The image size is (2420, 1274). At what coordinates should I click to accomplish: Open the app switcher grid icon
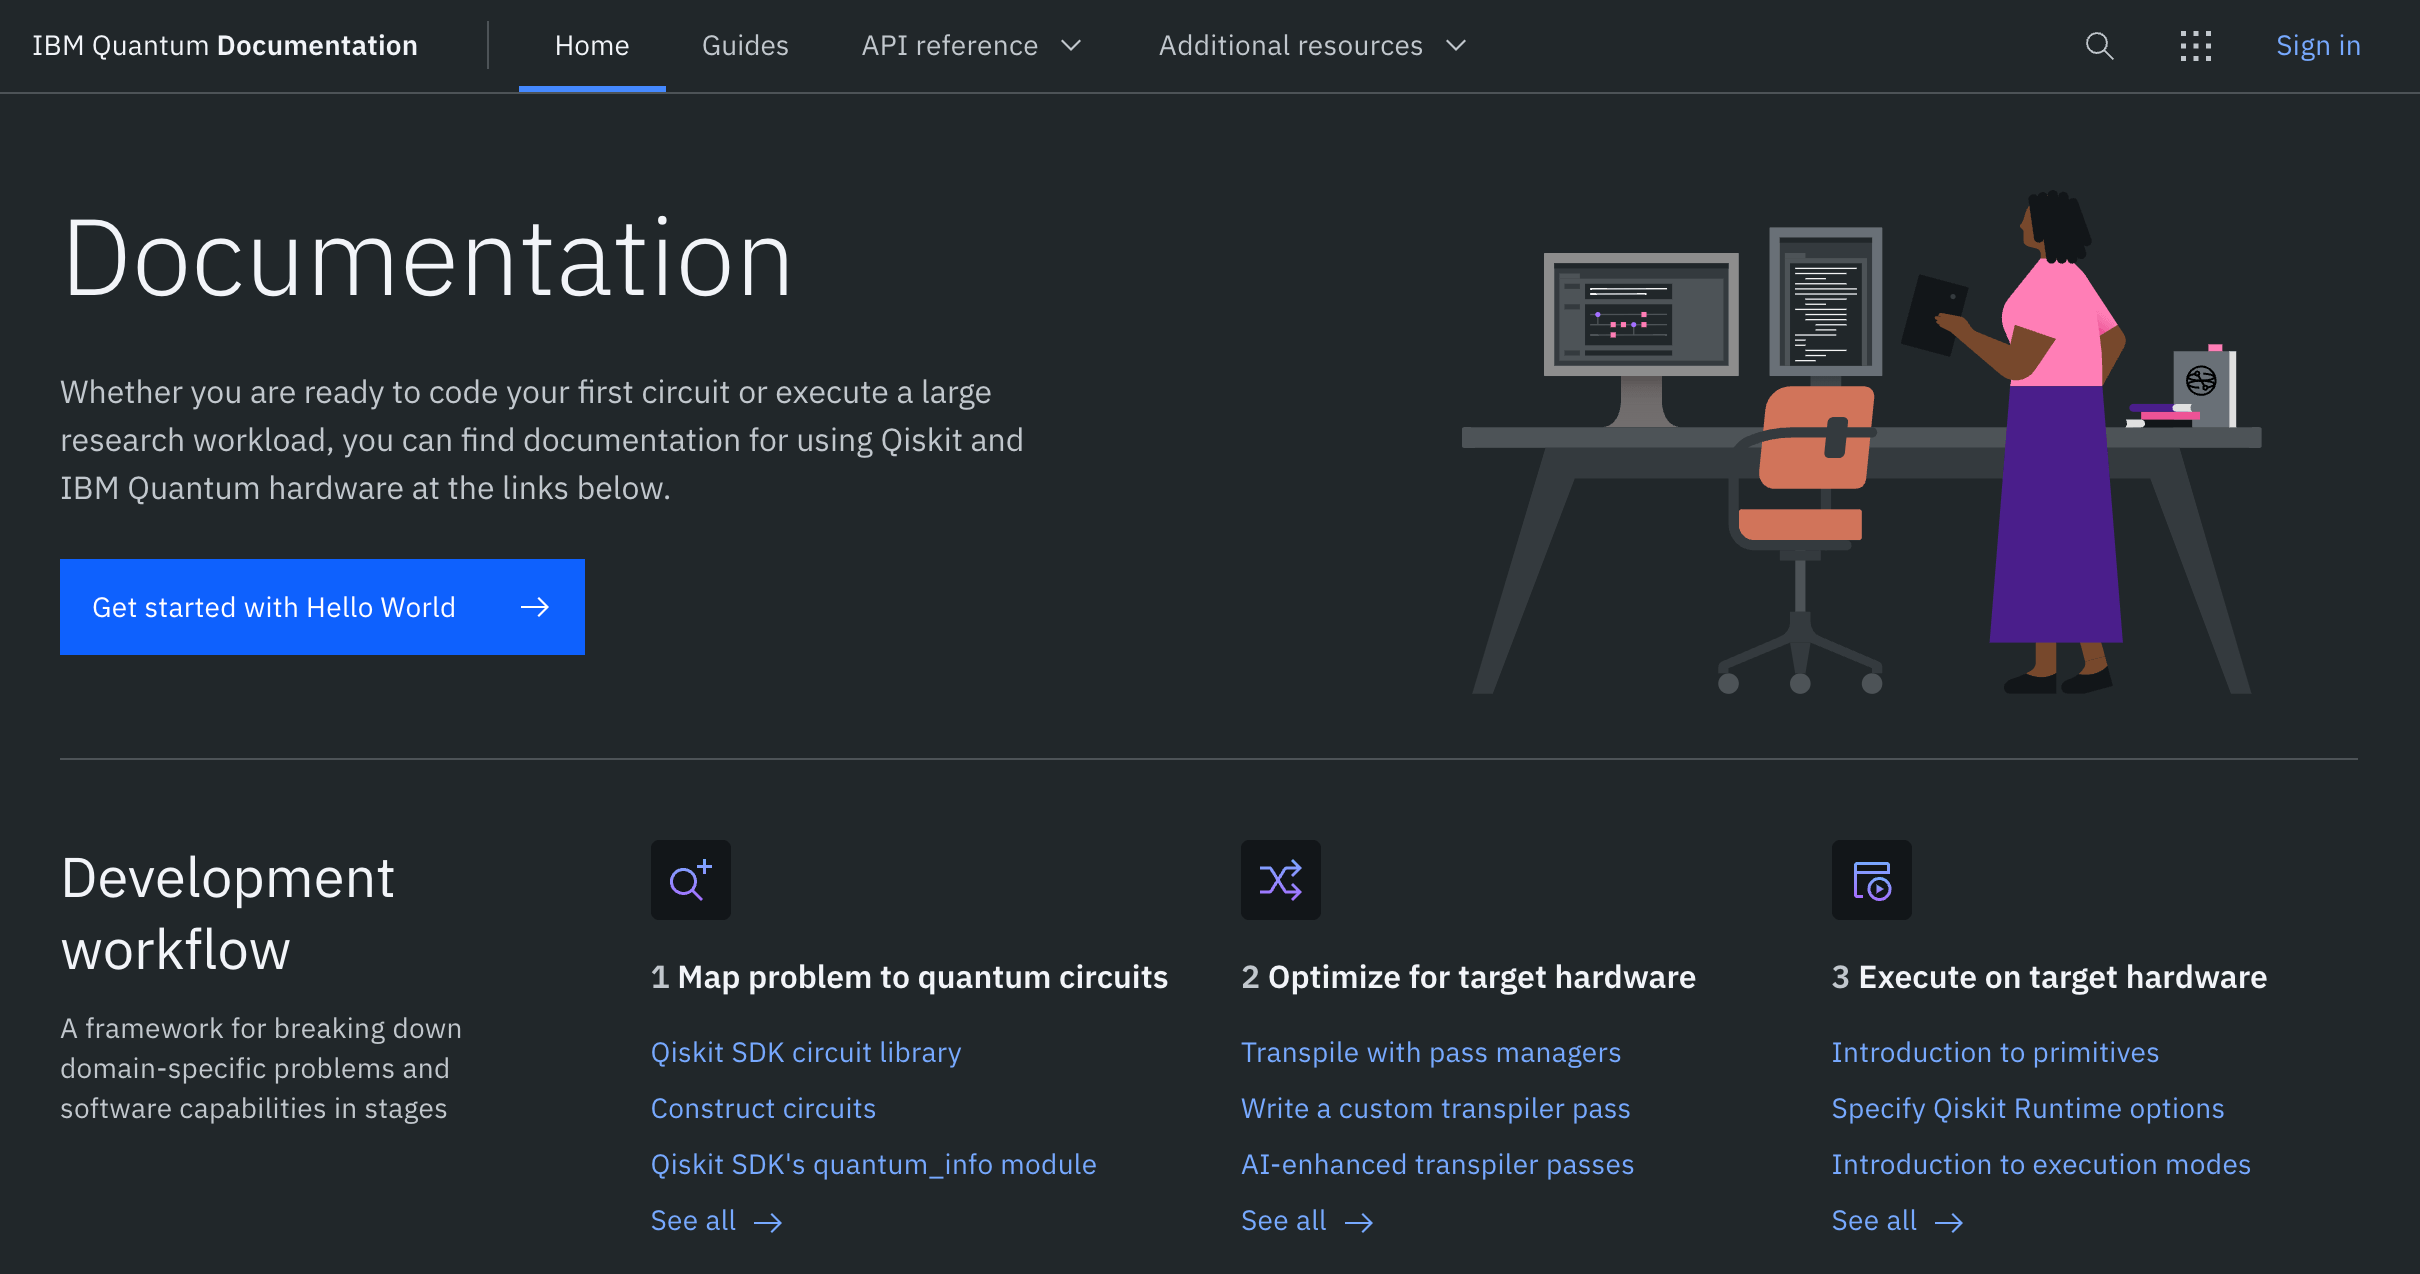[x=2195, y=46]
